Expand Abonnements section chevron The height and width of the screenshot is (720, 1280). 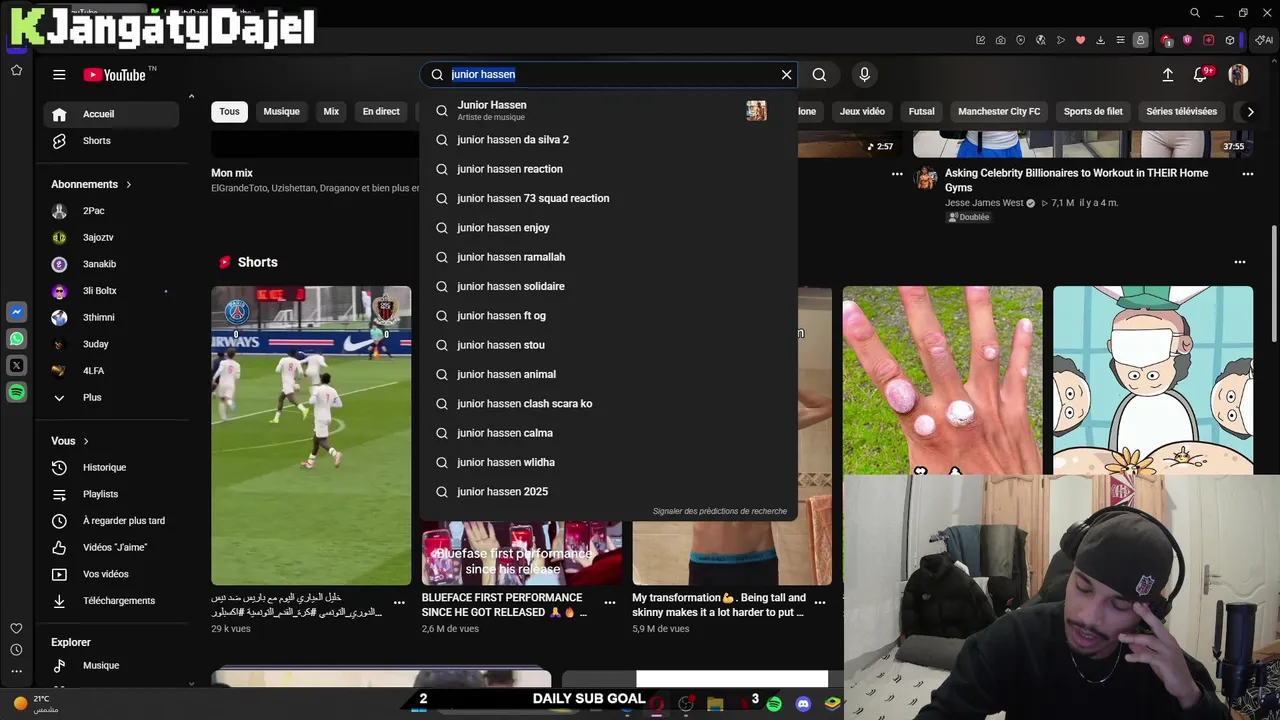click(129, 184)
